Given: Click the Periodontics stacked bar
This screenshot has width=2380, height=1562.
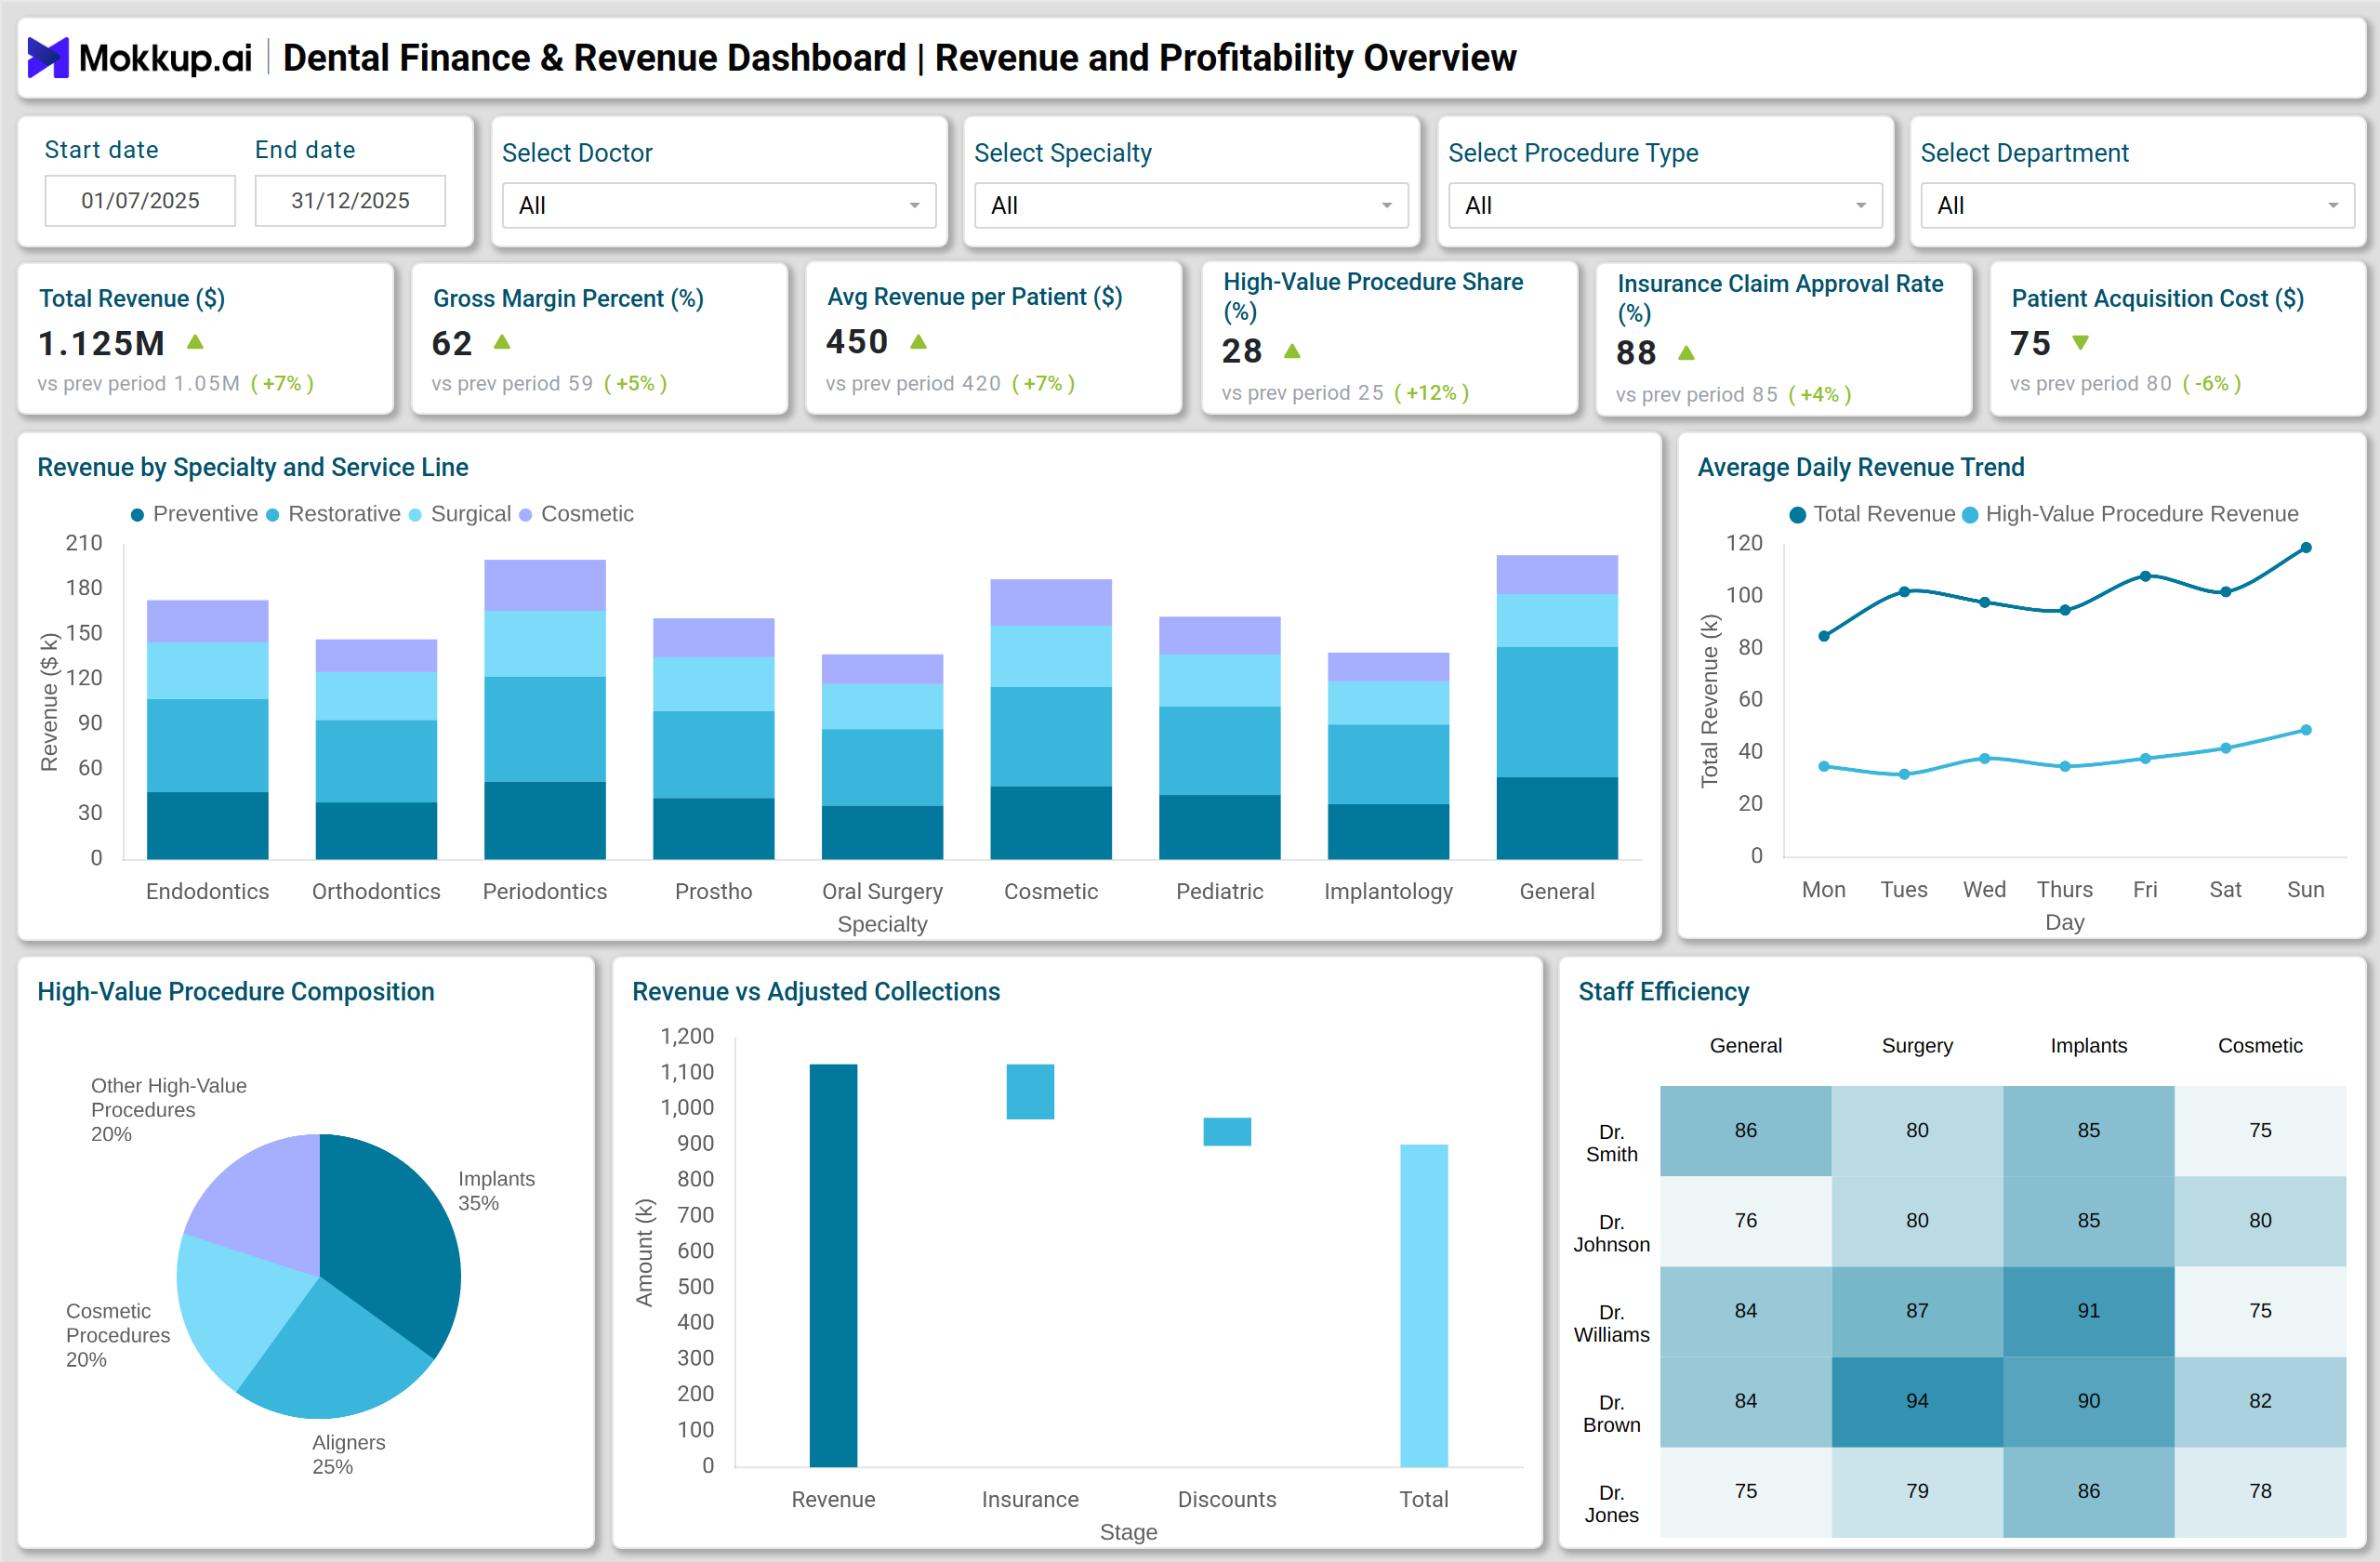Looking at the screenshot, I should coord(545,709).
